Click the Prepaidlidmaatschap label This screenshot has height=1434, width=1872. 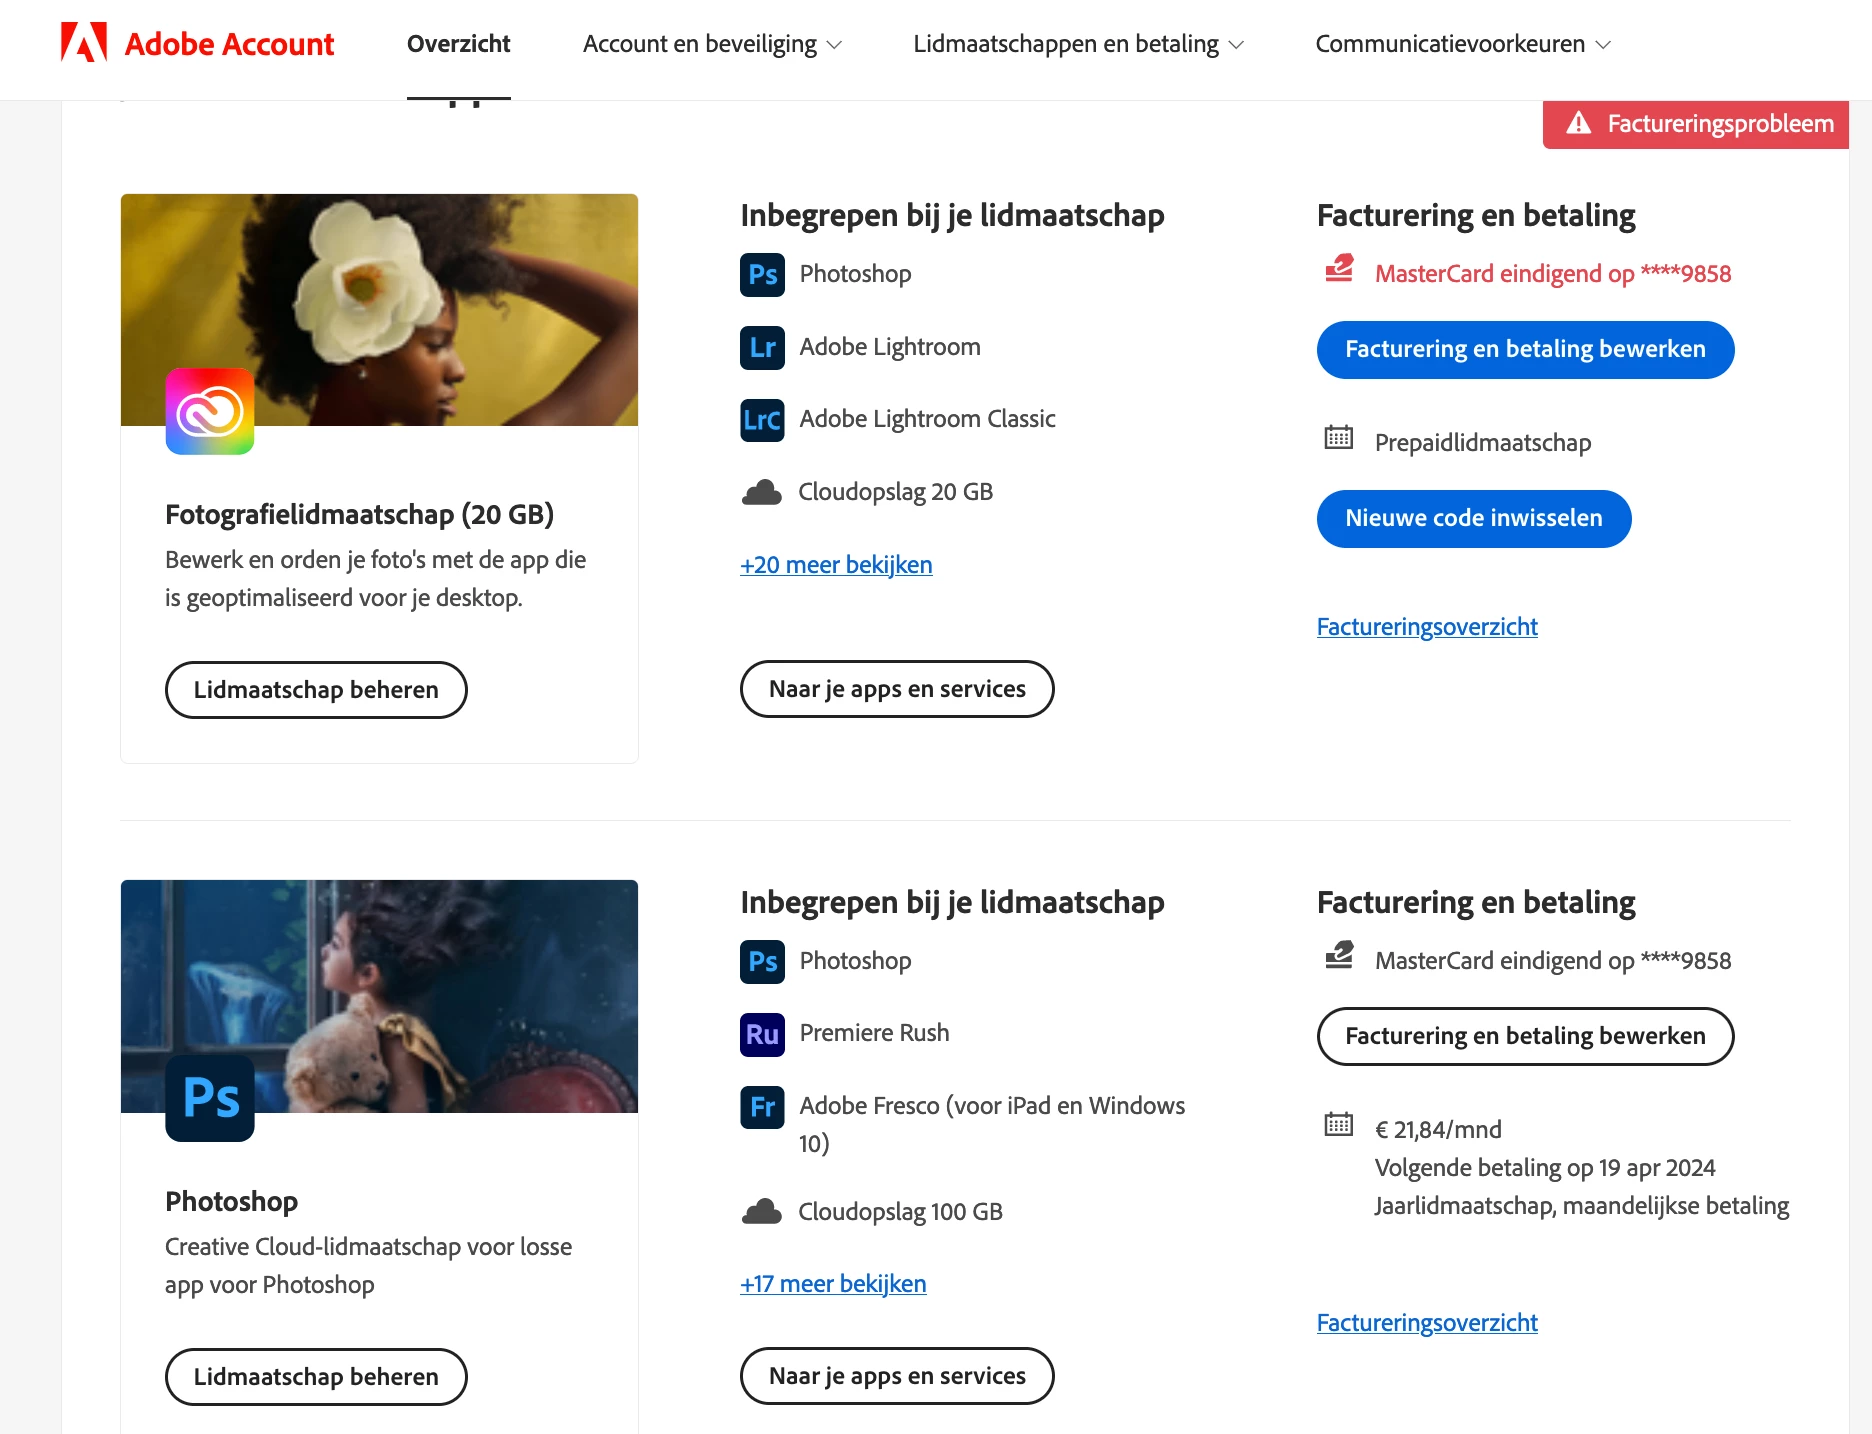pos(1483,443)
